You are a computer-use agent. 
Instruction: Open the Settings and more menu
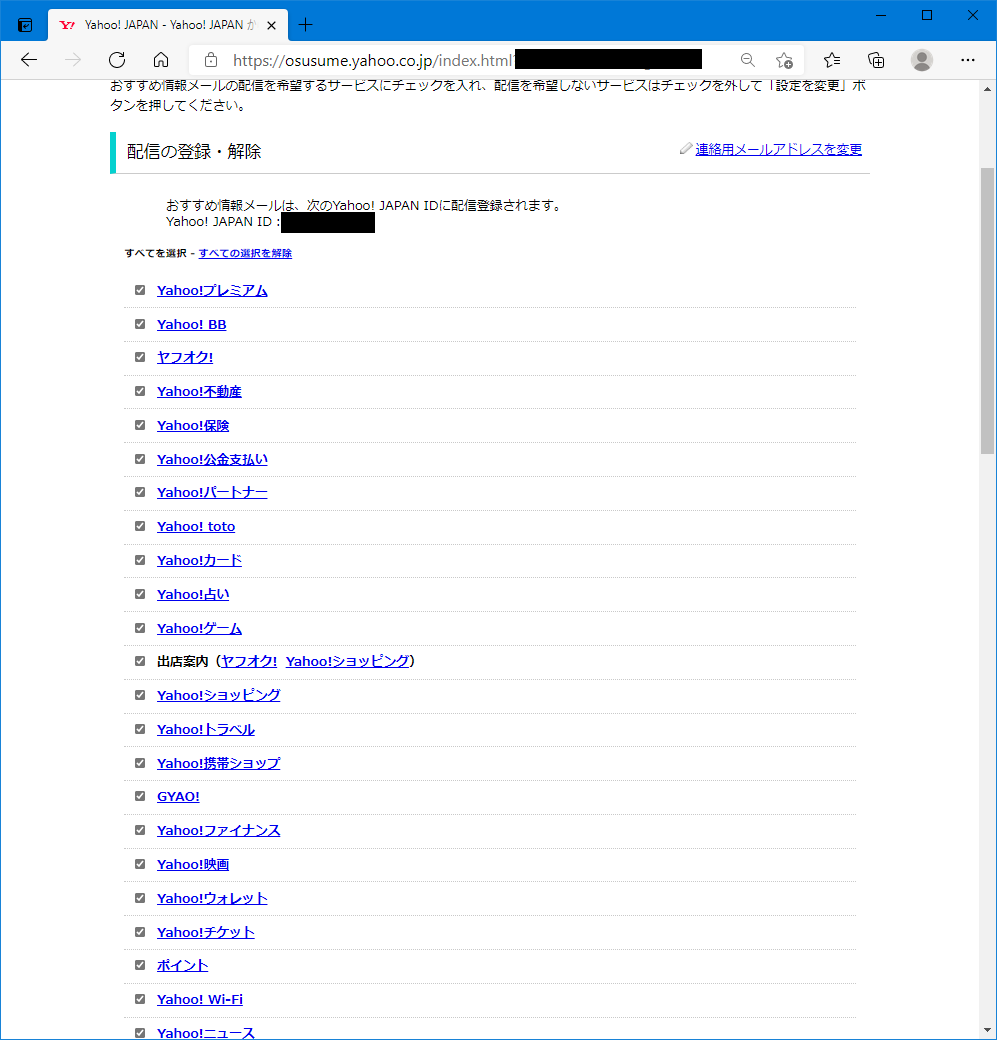(x=967, y=60)
